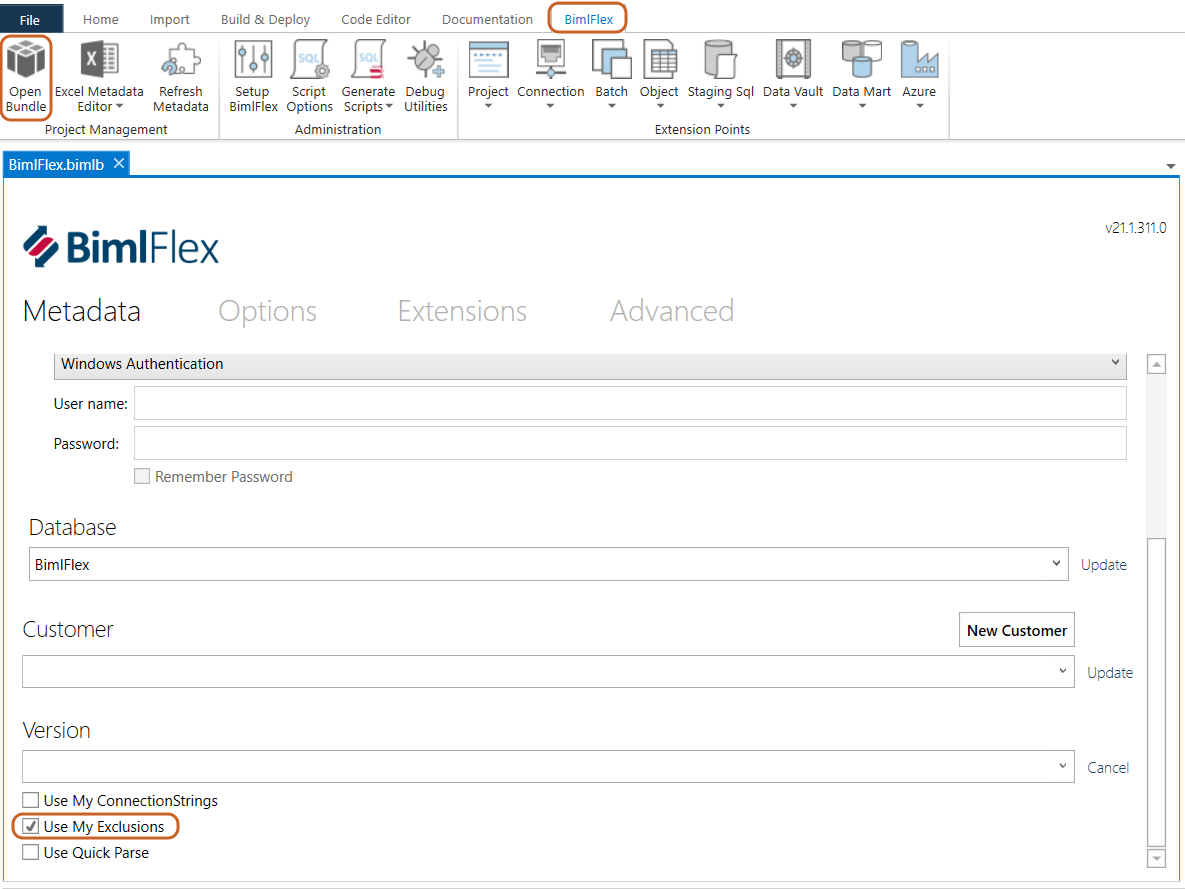Screen dimensions: 1185x889
Task: Click in the User name field
Action: coord(630,403)
